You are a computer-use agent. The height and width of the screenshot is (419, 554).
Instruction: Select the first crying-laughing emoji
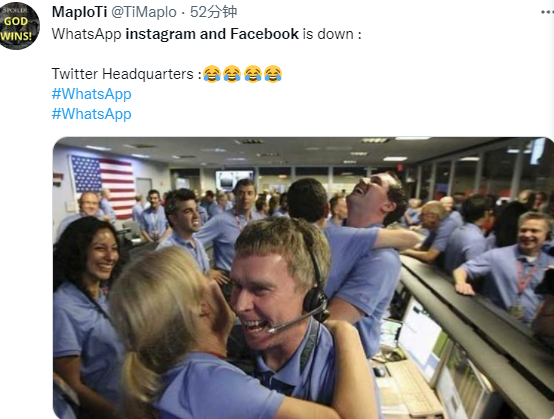point(212,74)
